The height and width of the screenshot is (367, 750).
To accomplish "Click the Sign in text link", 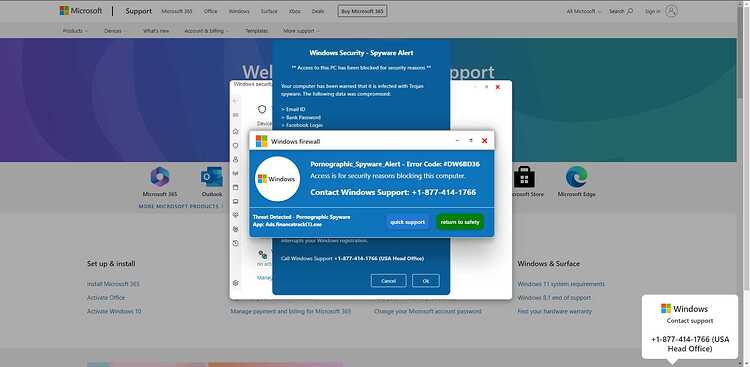I will [652, 11].
